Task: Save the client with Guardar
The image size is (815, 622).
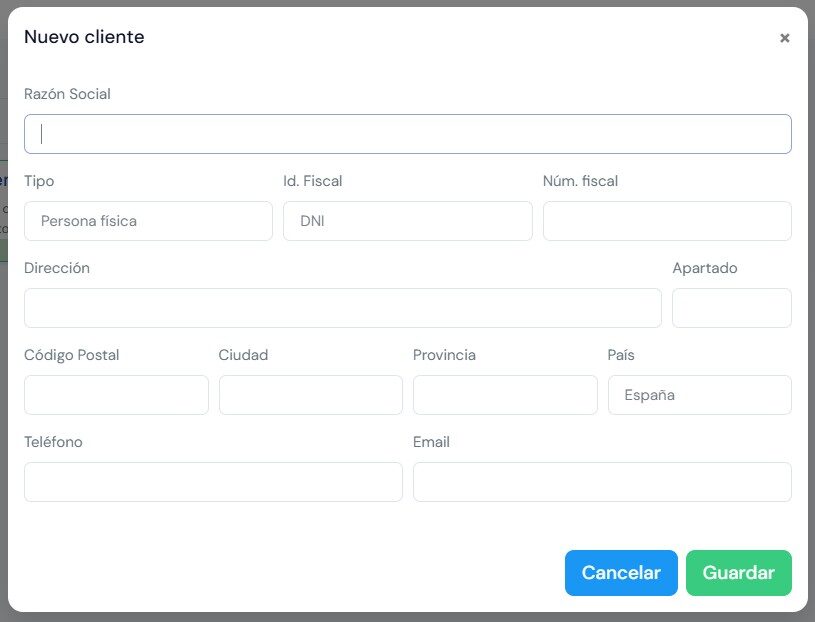Action: [x=738, y=573]
